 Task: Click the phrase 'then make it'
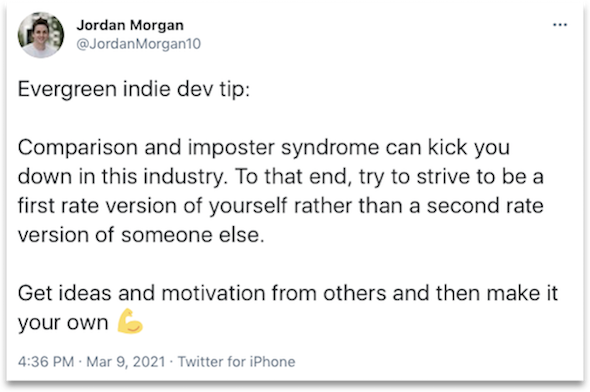click(x=497, y=293)
